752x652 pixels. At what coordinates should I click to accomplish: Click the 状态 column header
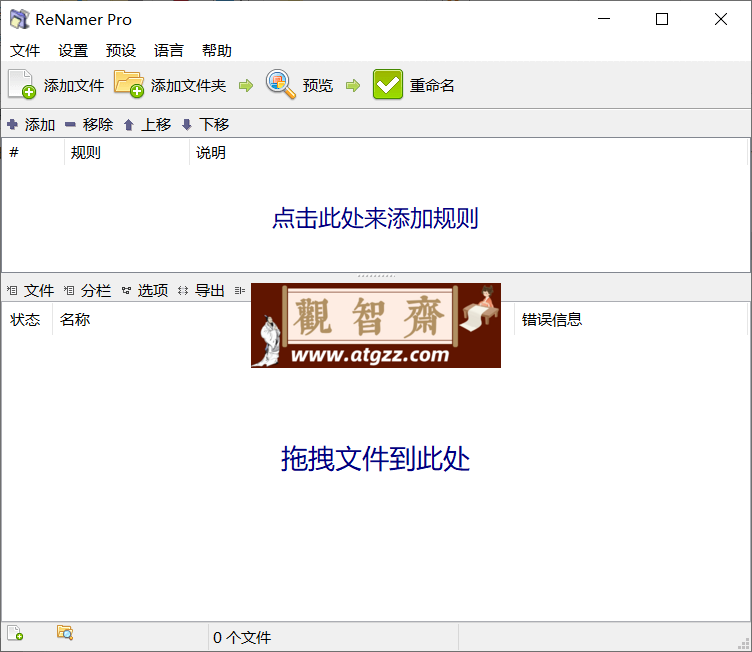point(27,320)
